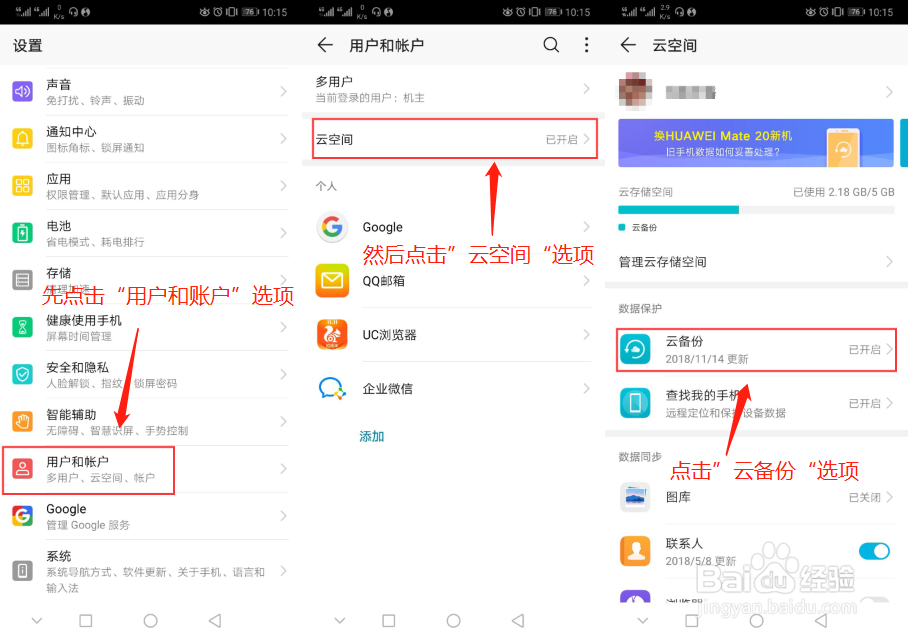Open the three-dot overflow menu
This screenshot has height=639, width=908.
586,45
